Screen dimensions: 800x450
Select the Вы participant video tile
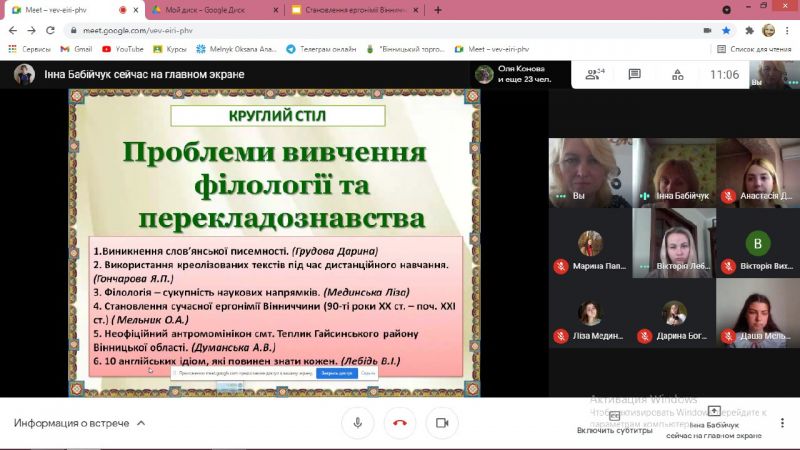[590, 172]
